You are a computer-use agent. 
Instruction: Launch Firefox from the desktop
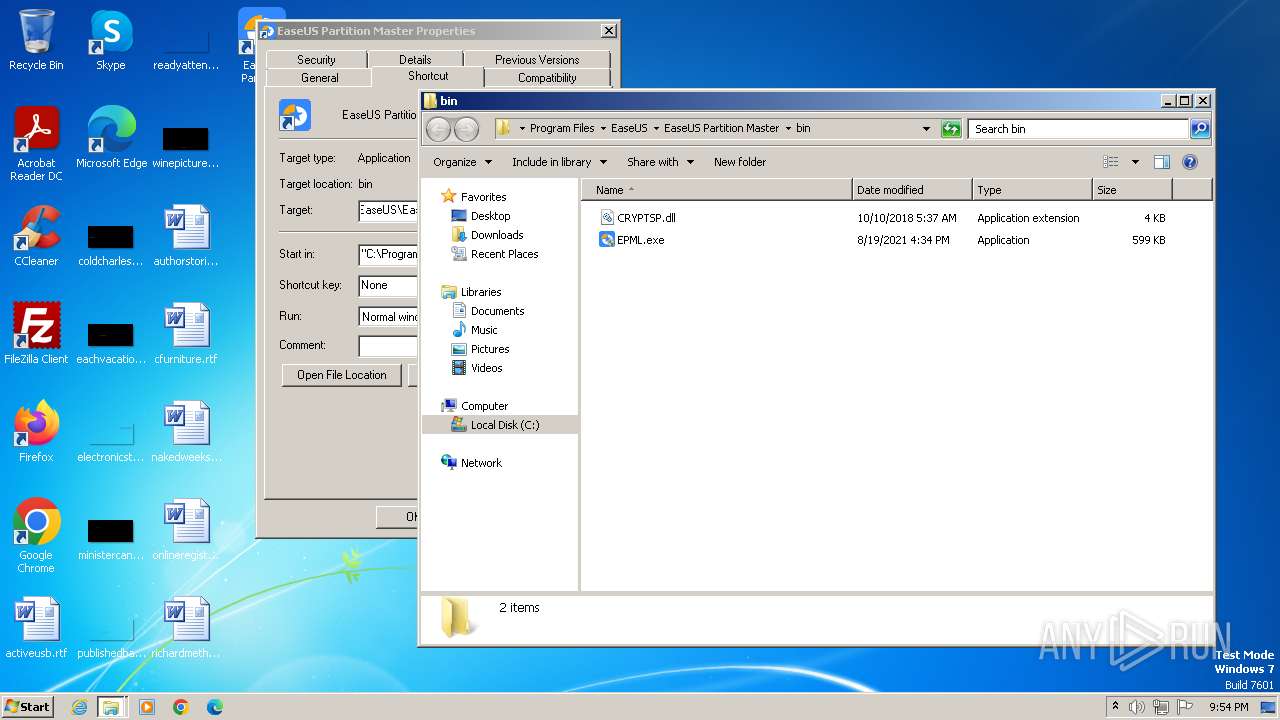tap(36, 432)
